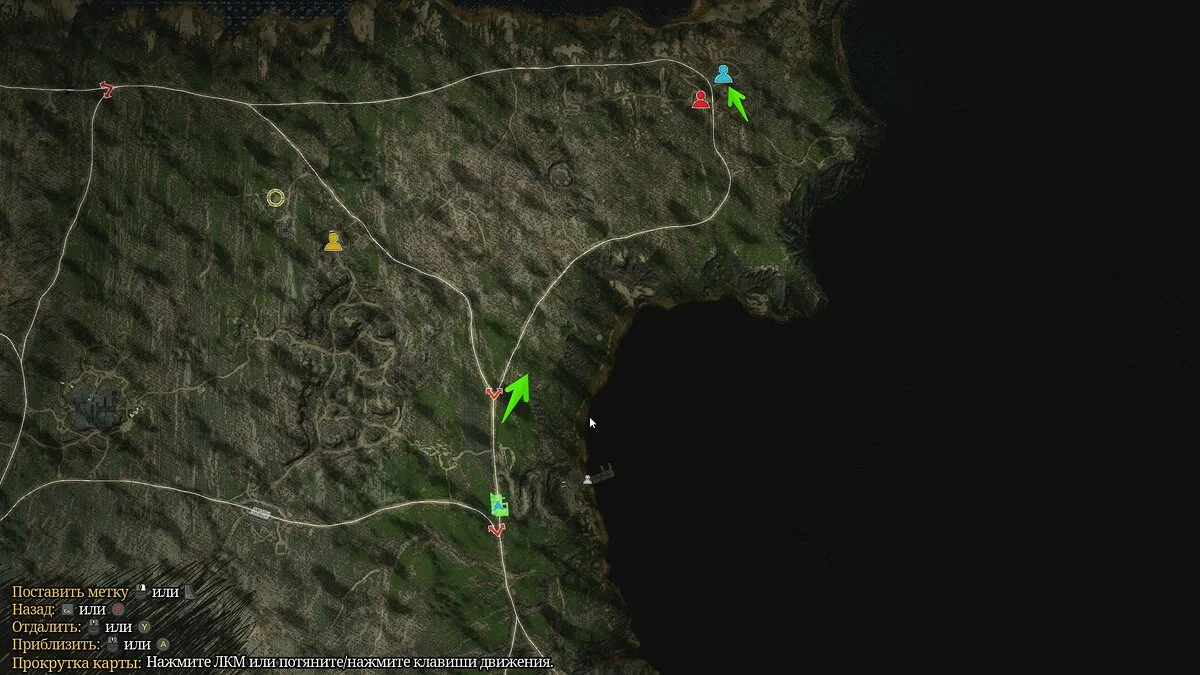Click the Поставить метку hint label

[x=71, y=592]
